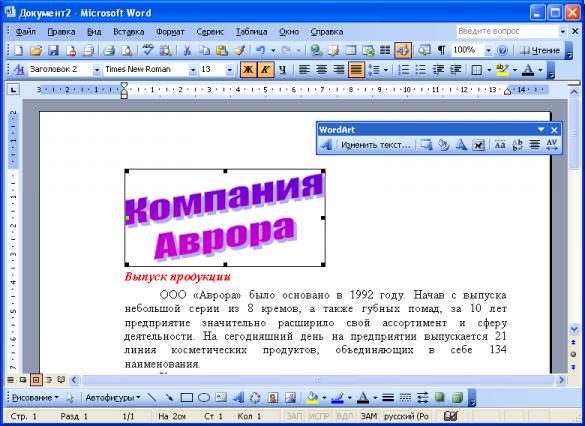Screen dimensions: 585x426
Task: Apply font color from Formatting toolbar
Action: point(528,70)
